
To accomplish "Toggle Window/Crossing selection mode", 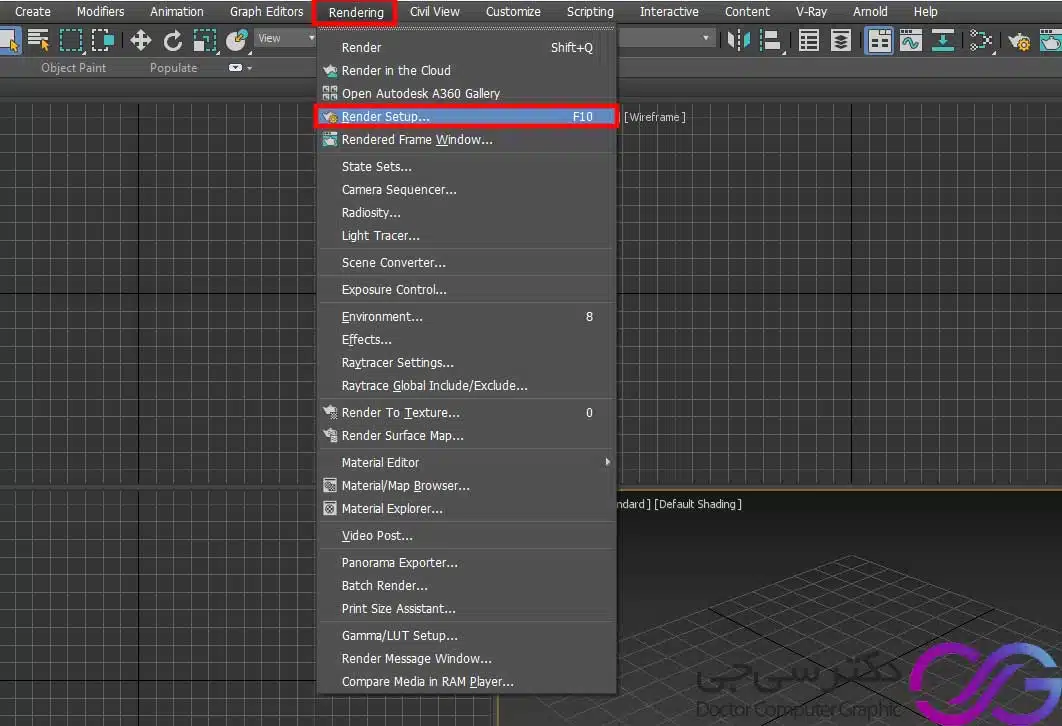I will point(102,41).
